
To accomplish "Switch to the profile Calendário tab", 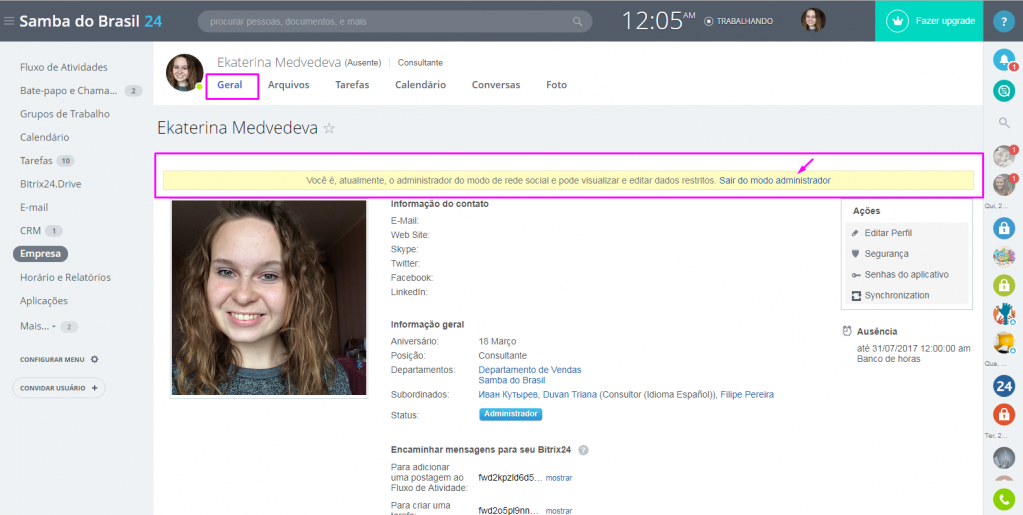I will (421, 85).
